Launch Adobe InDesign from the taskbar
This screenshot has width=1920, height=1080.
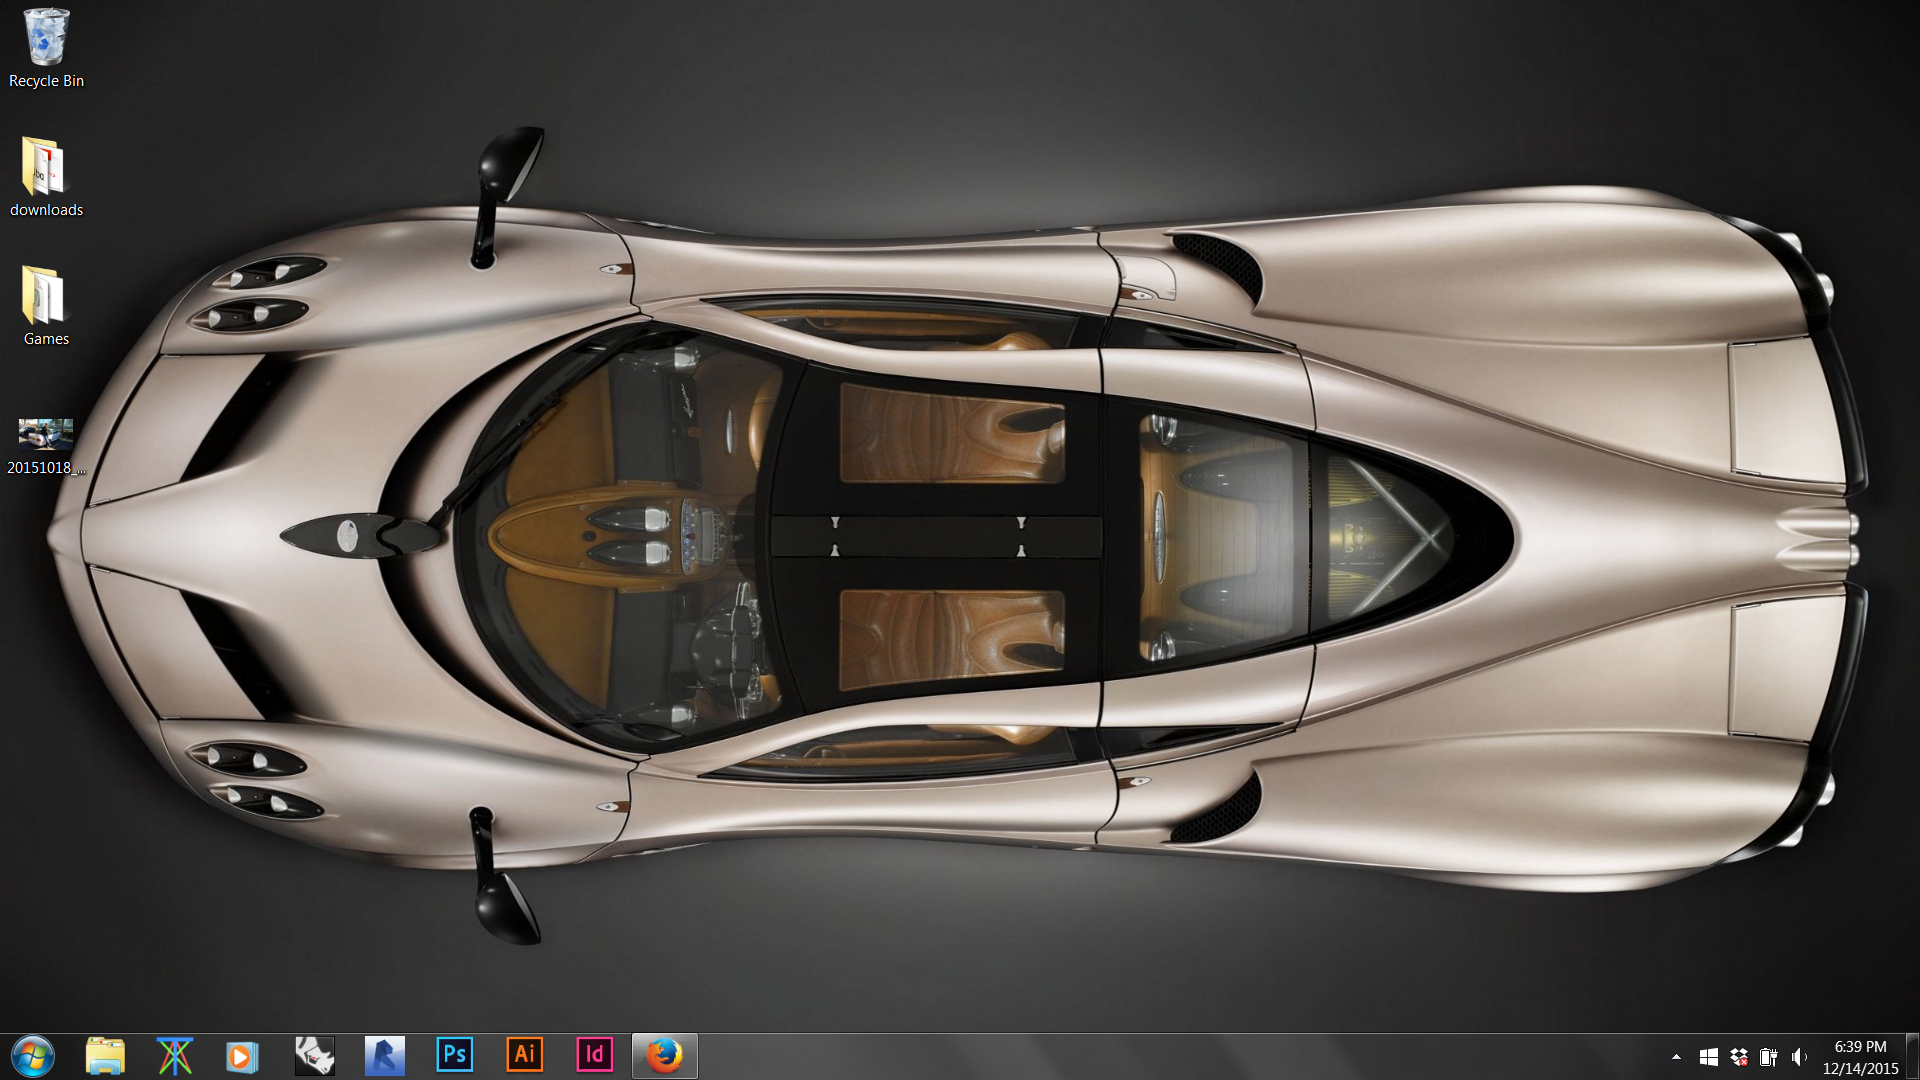coord(595,1054)
